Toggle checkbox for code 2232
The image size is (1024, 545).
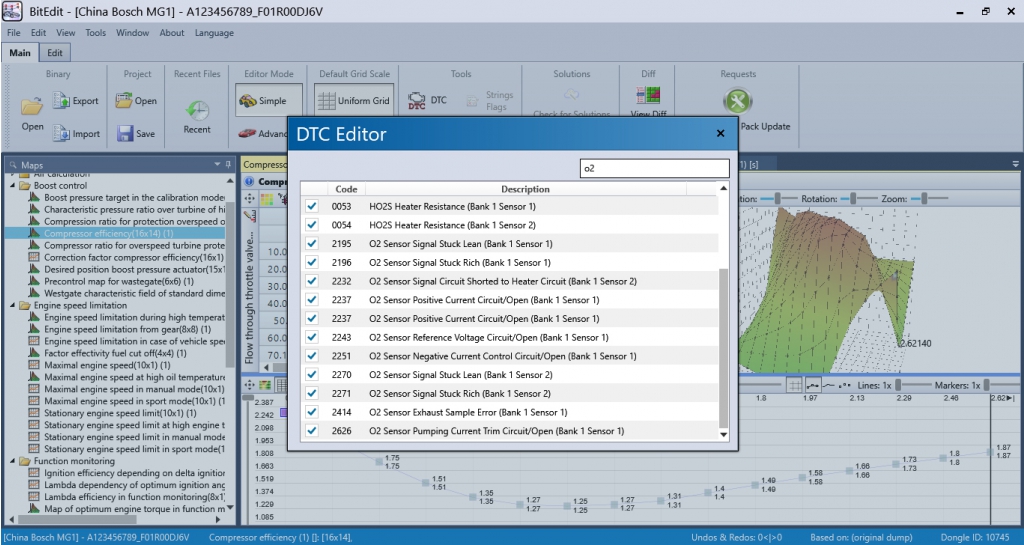pyautogui.click(x=312, y=281)
